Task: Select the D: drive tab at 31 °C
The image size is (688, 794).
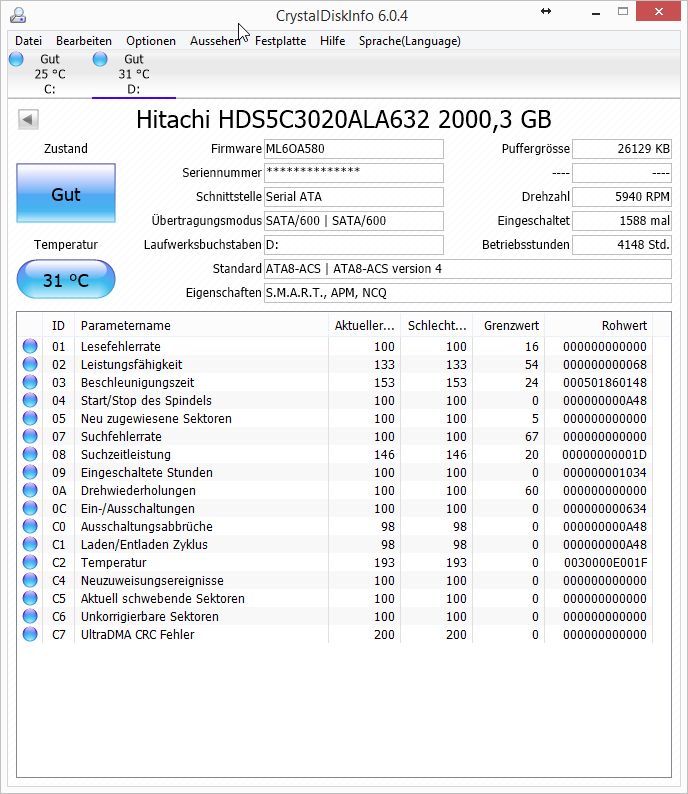Action: [134, 74]
